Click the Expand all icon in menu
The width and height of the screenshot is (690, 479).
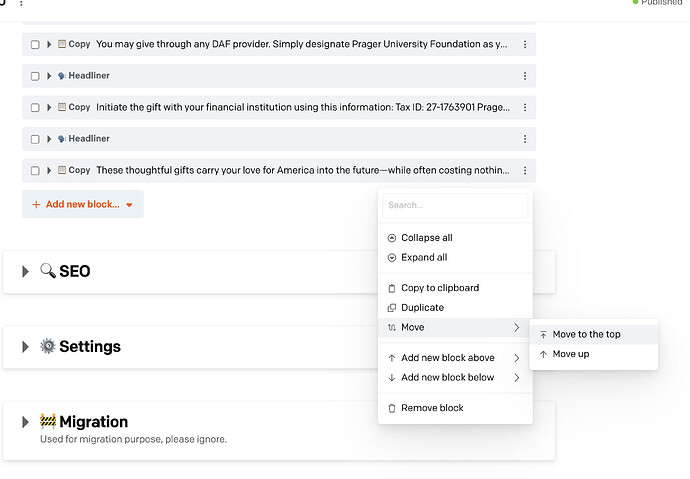pyautogui.click(x=392, y=258)
